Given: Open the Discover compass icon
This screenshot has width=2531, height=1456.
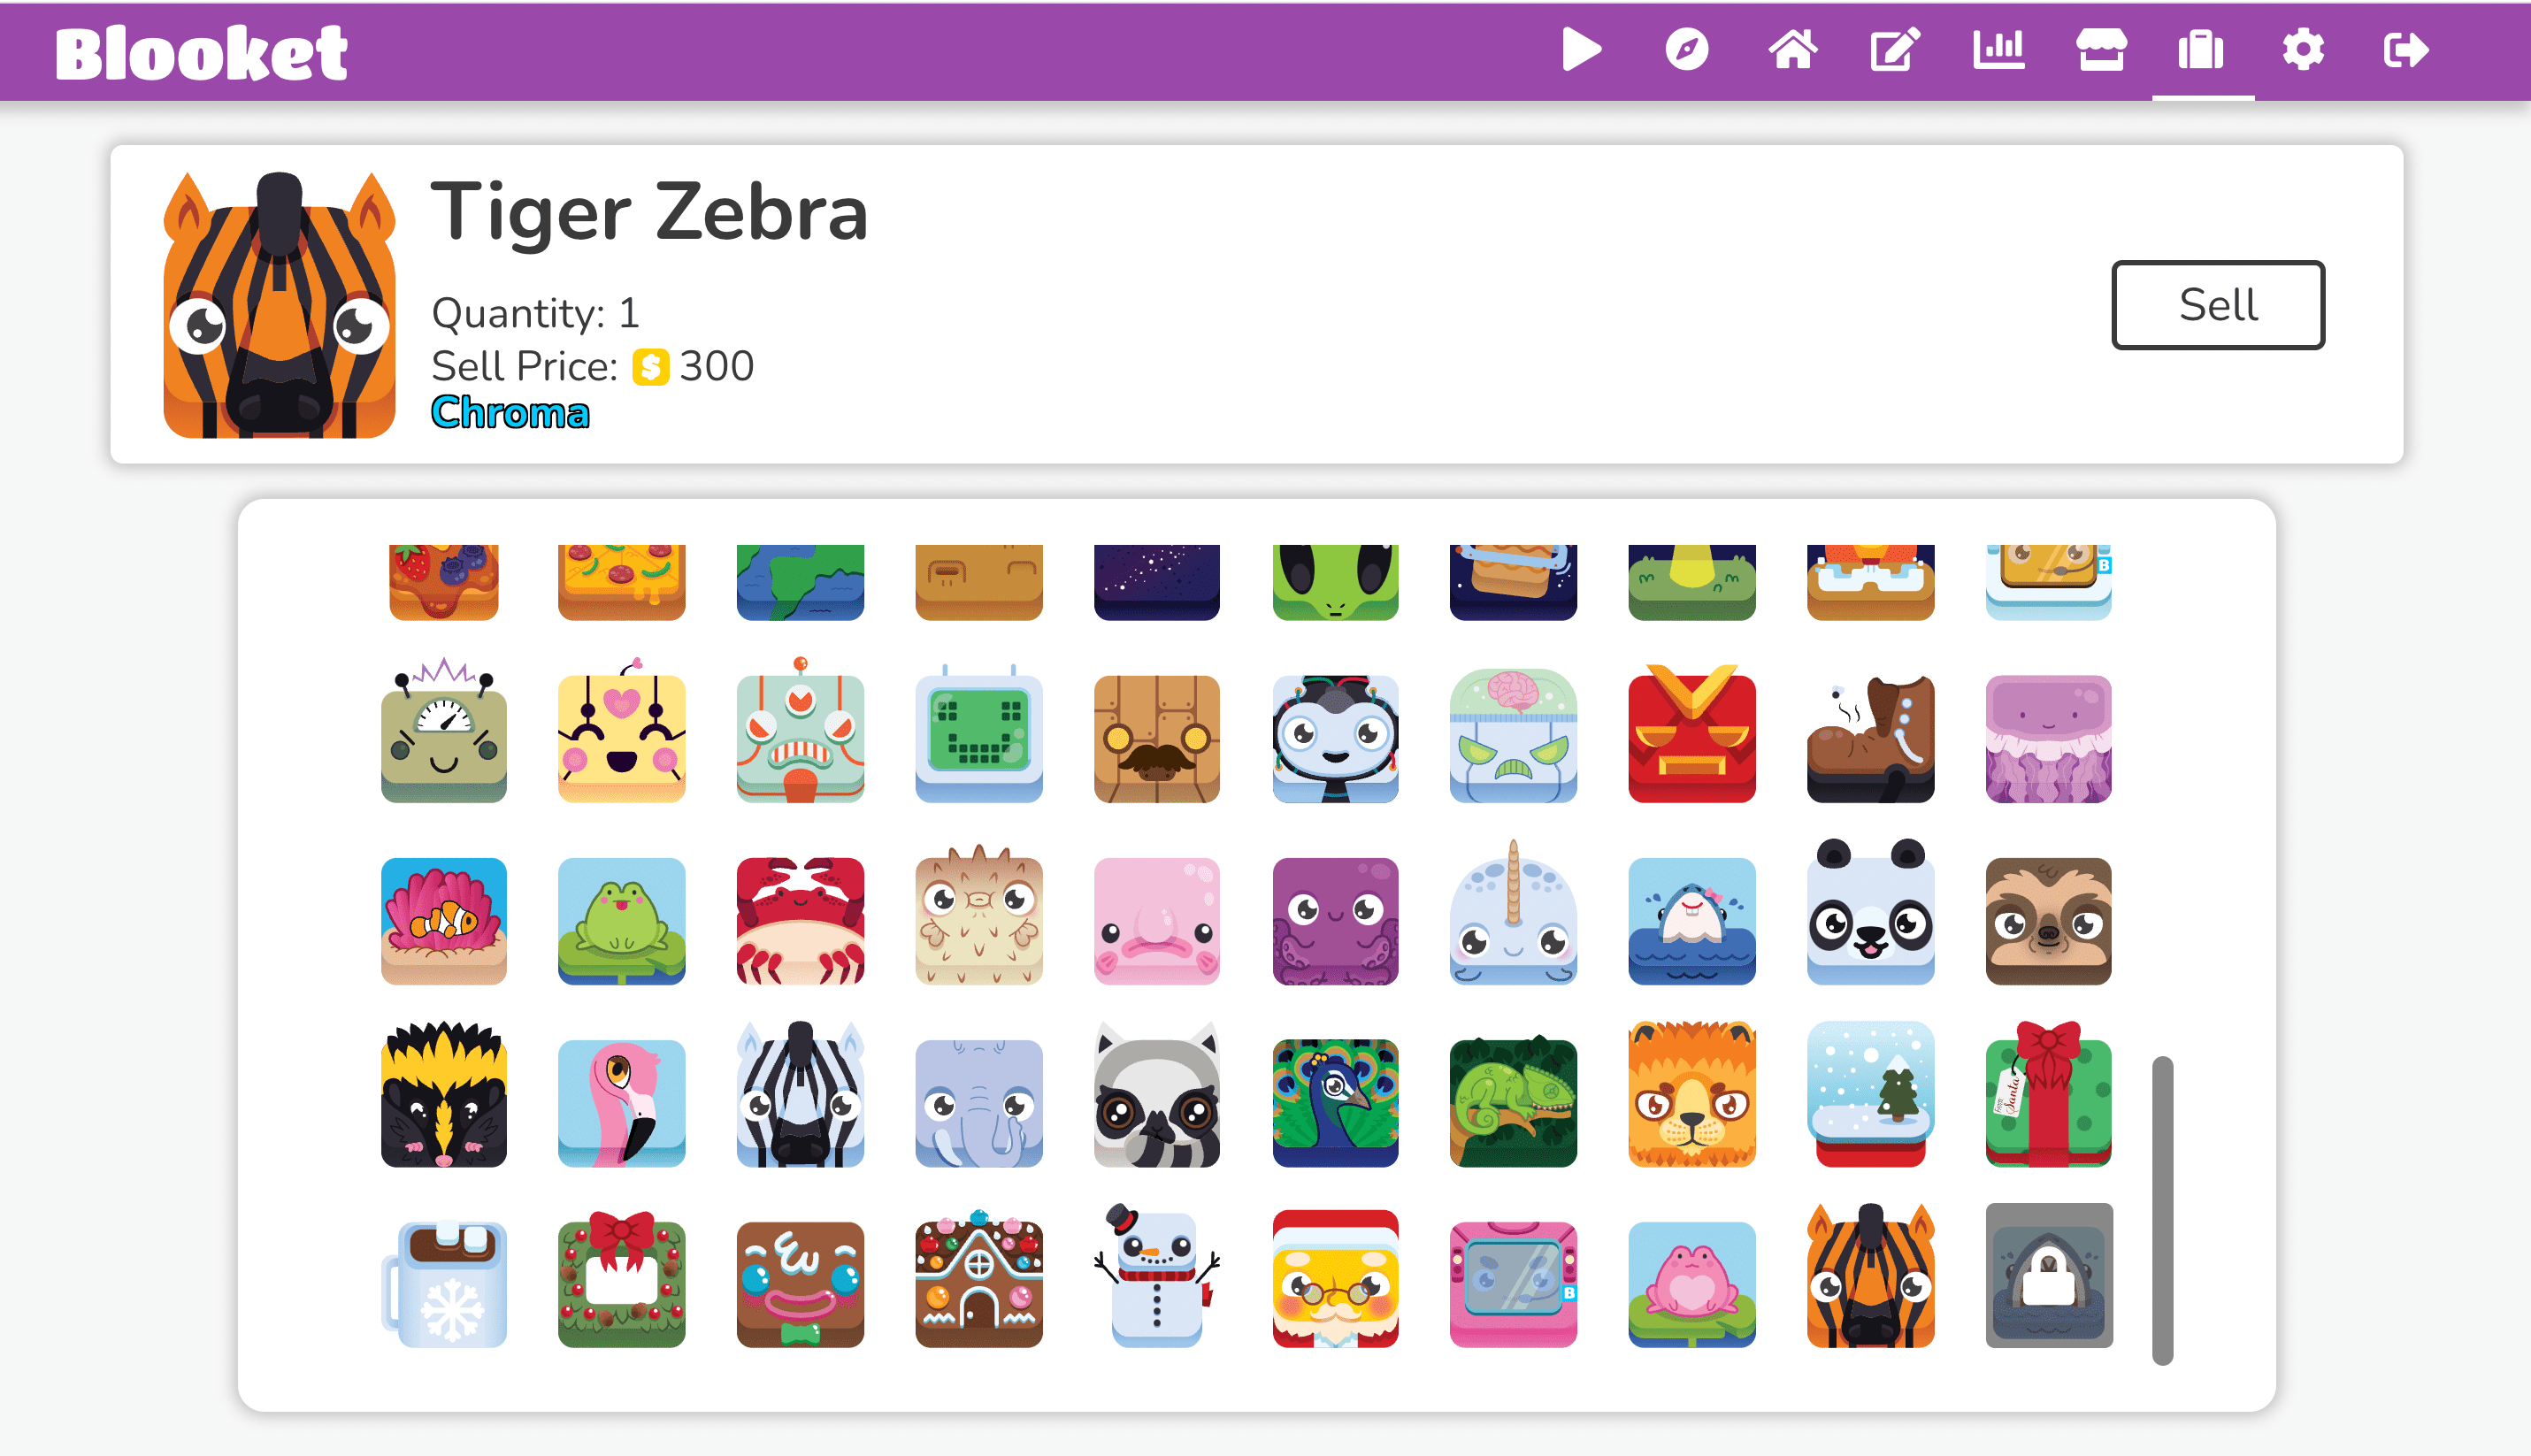Looking at the screenshot, I should (x=1686, y=50).
